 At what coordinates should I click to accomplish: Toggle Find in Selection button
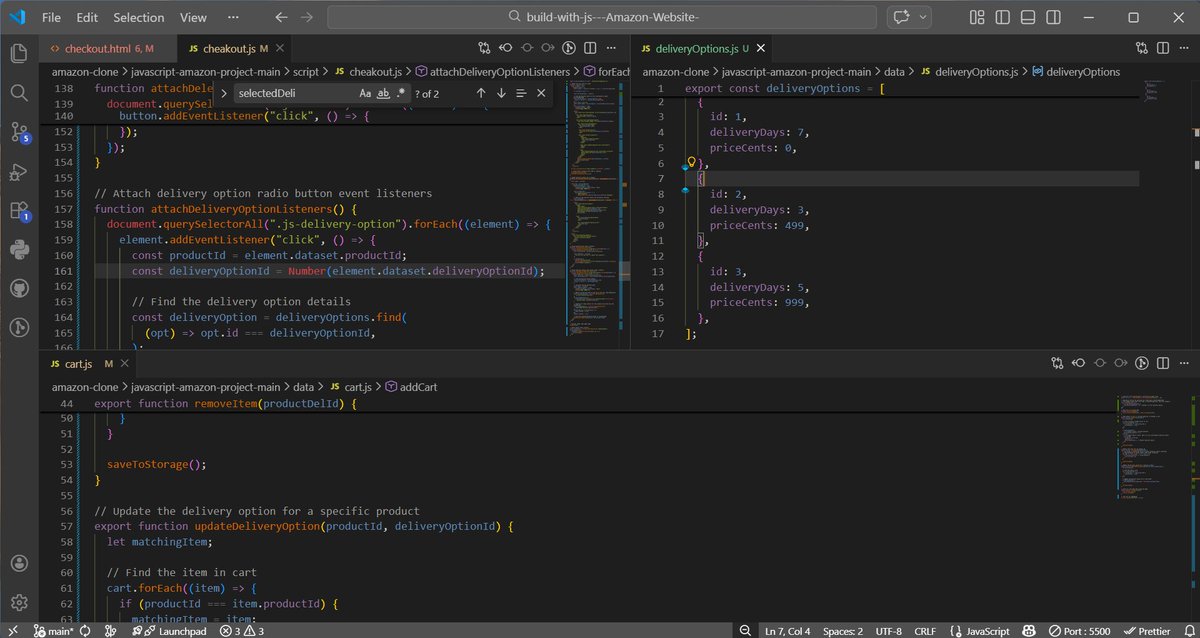(521, 93)
